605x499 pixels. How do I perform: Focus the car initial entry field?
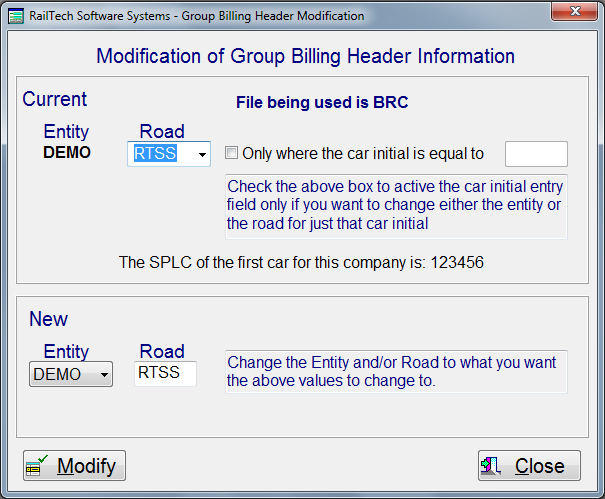pyautogui.click(x=536, y=154)
